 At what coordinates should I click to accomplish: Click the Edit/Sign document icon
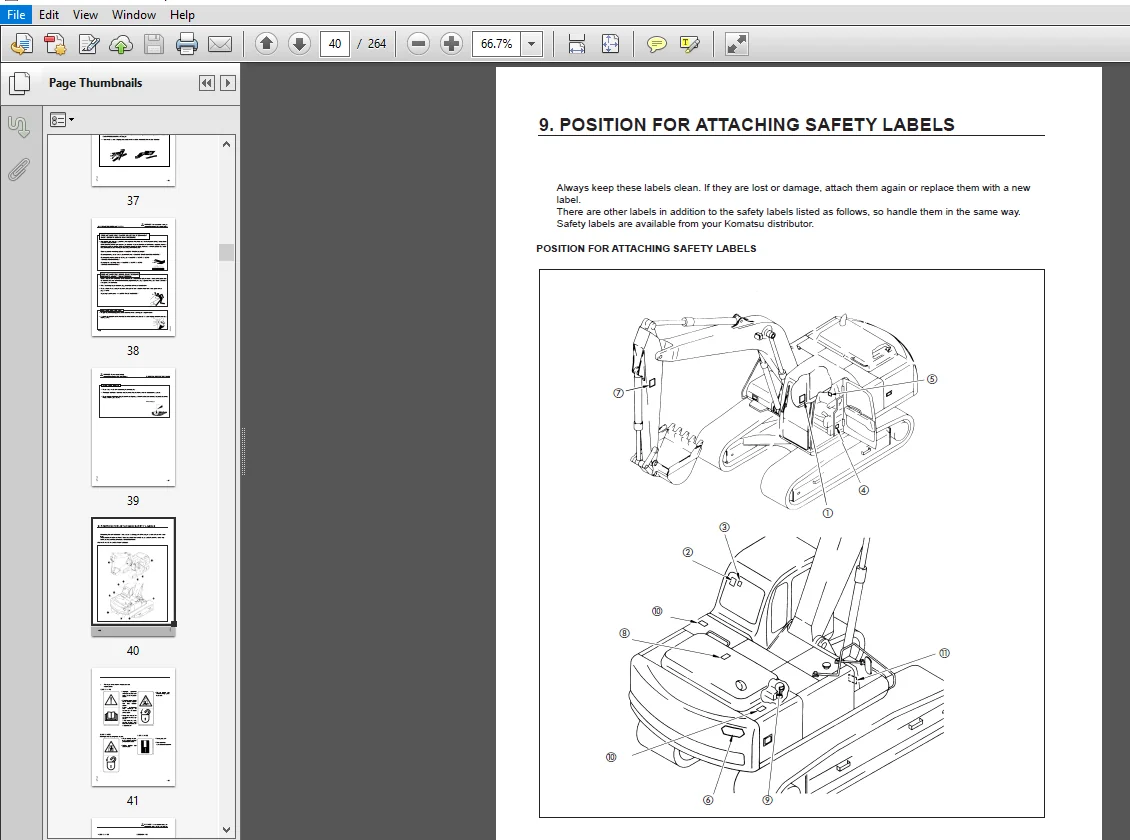click(88, 44)
